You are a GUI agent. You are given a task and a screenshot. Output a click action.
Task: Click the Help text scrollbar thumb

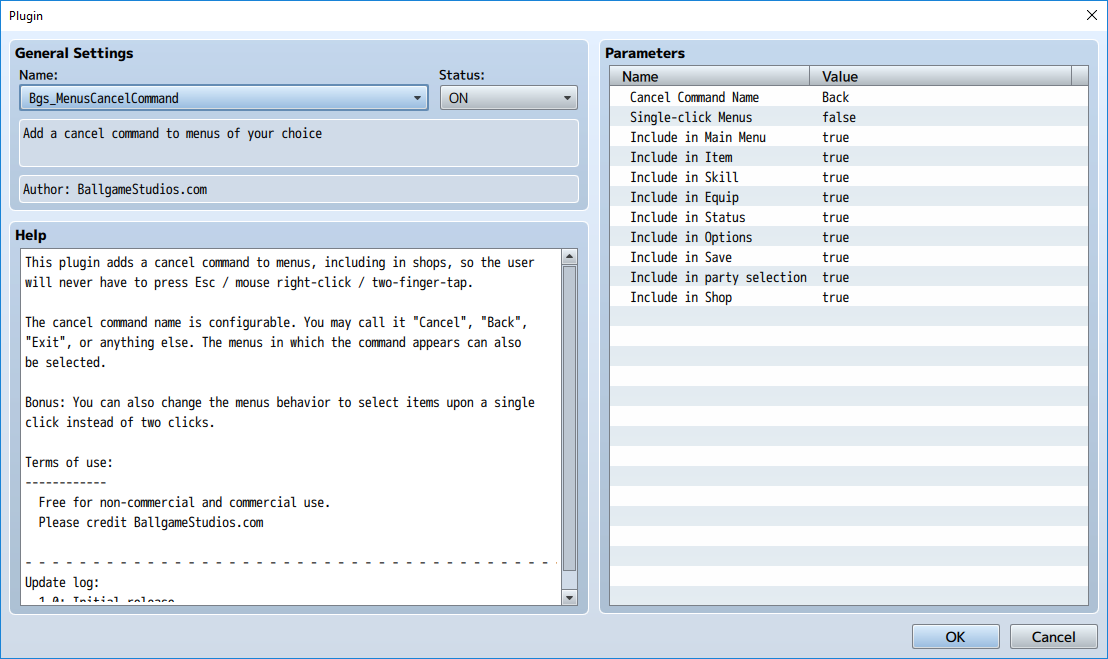click(570, 418)
